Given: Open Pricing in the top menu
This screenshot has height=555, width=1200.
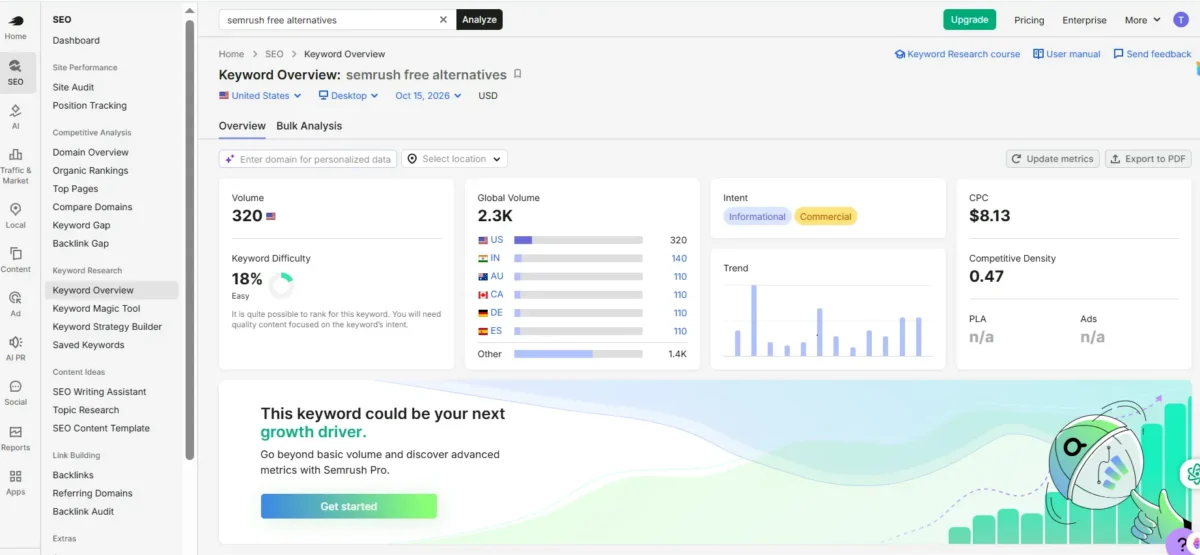Looking at the screenshot, I should [x=1029, y=20].
